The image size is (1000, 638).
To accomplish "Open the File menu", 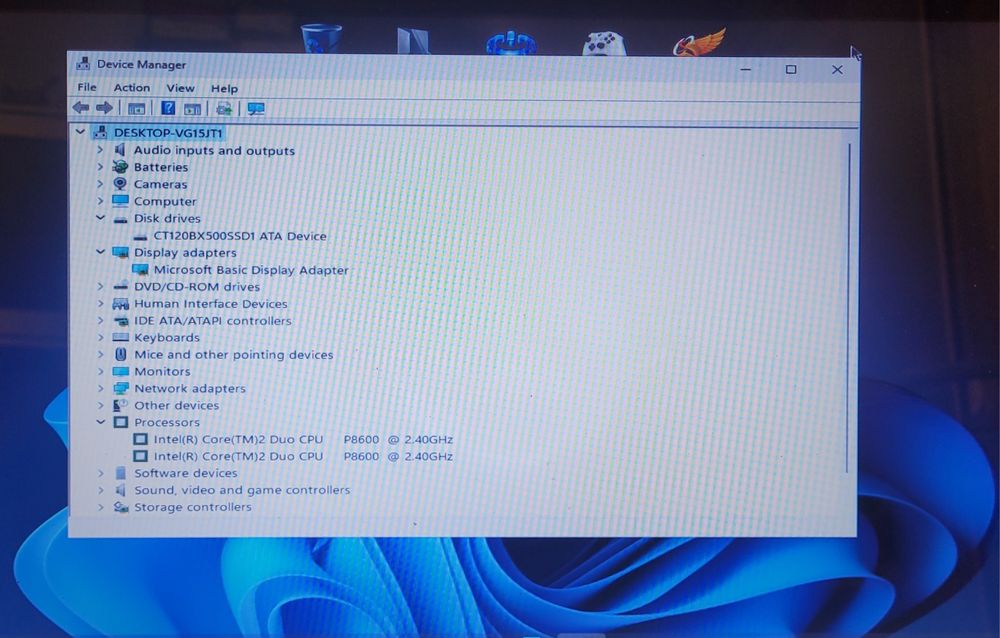I will tap(87, 87).
